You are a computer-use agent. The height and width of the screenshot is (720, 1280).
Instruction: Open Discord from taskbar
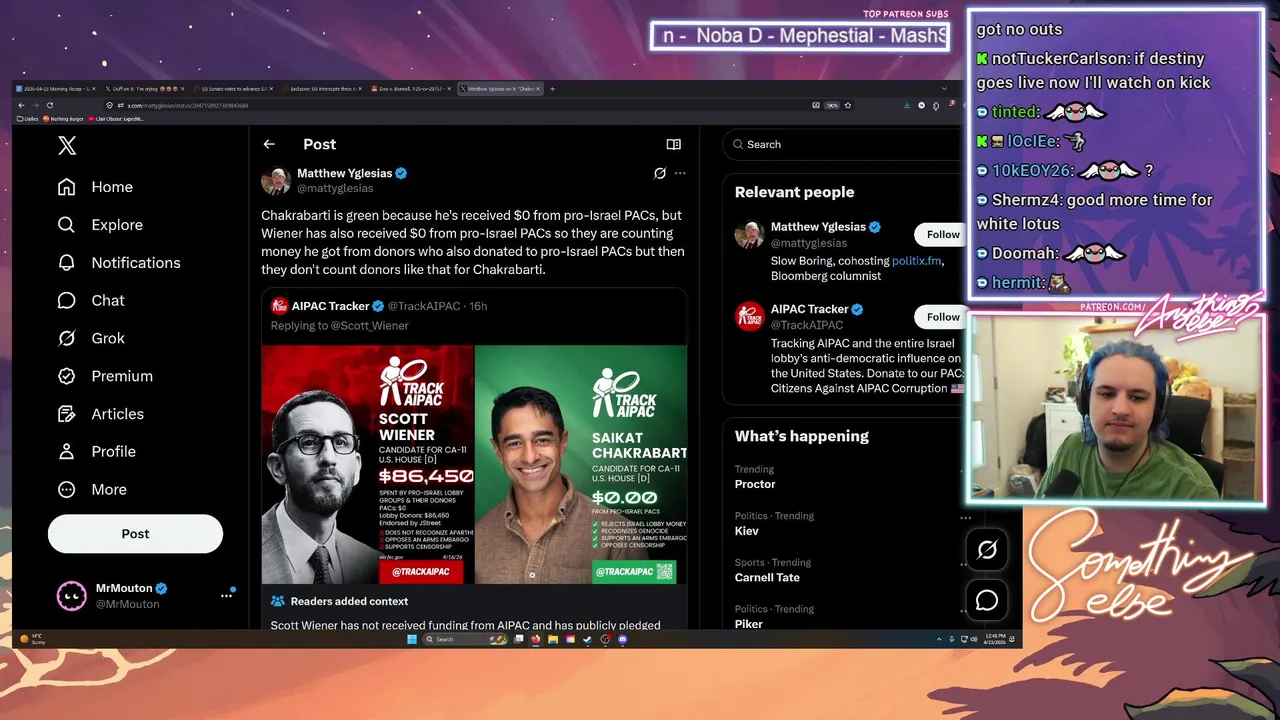click(622, 639)
